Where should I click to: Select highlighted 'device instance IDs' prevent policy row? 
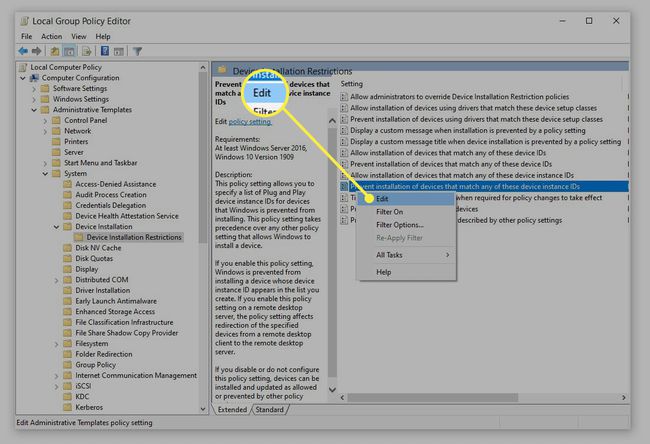pyautogui.click(x=484, y=187)
